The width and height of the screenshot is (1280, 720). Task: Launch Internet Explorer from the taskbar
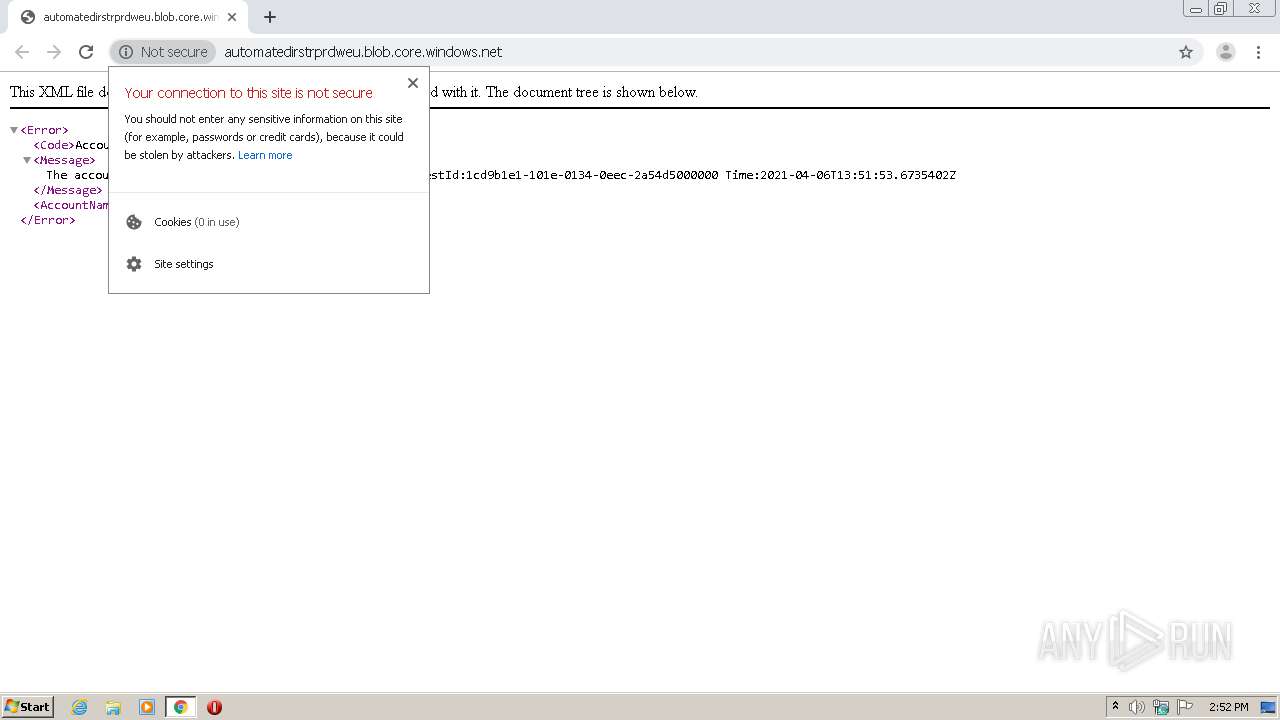pyautogui.click(x=80, y=707)
